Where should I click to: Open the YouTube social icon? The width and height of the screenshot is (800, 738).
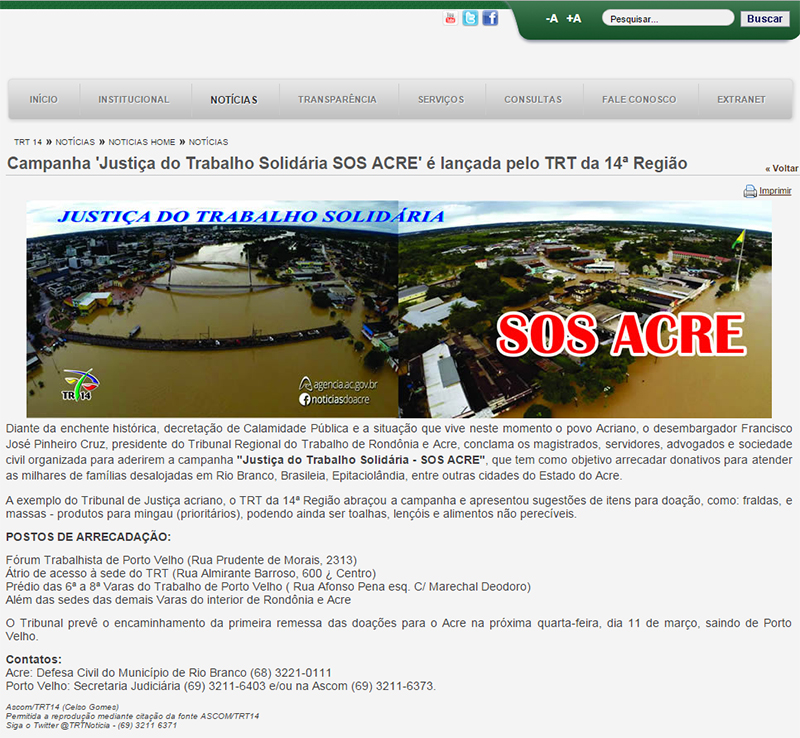(451, 18)
